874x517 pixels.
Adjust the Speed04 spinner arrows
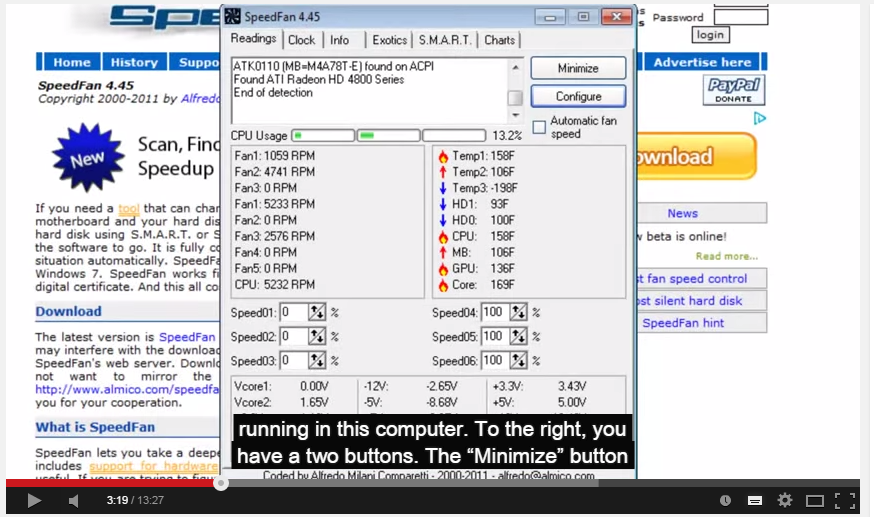click(x=518, y=313)
